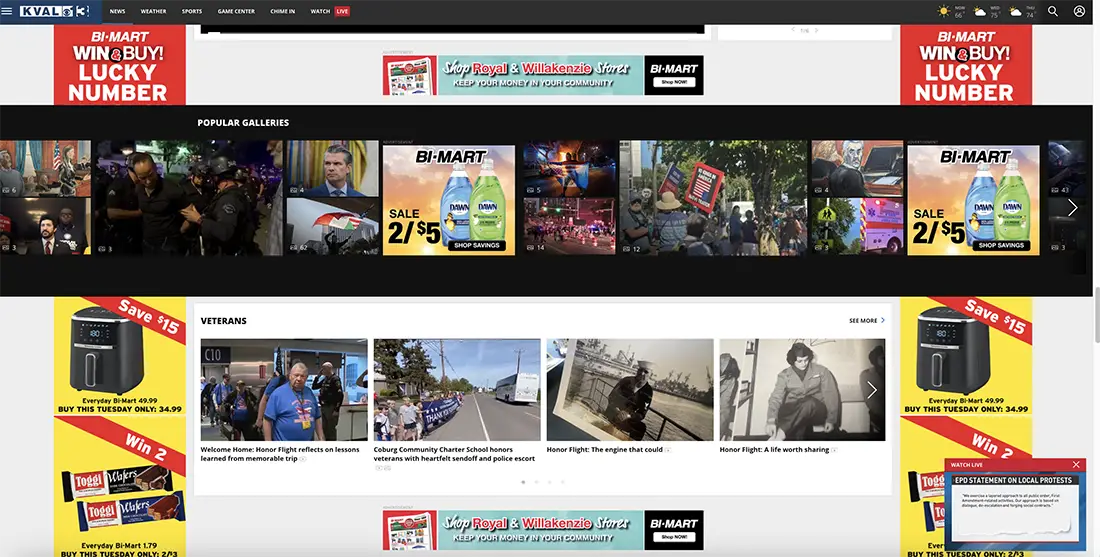
Task: Advance Veterans carousel with right arrow
Action: pyautogui.click(x=872, y=390)
